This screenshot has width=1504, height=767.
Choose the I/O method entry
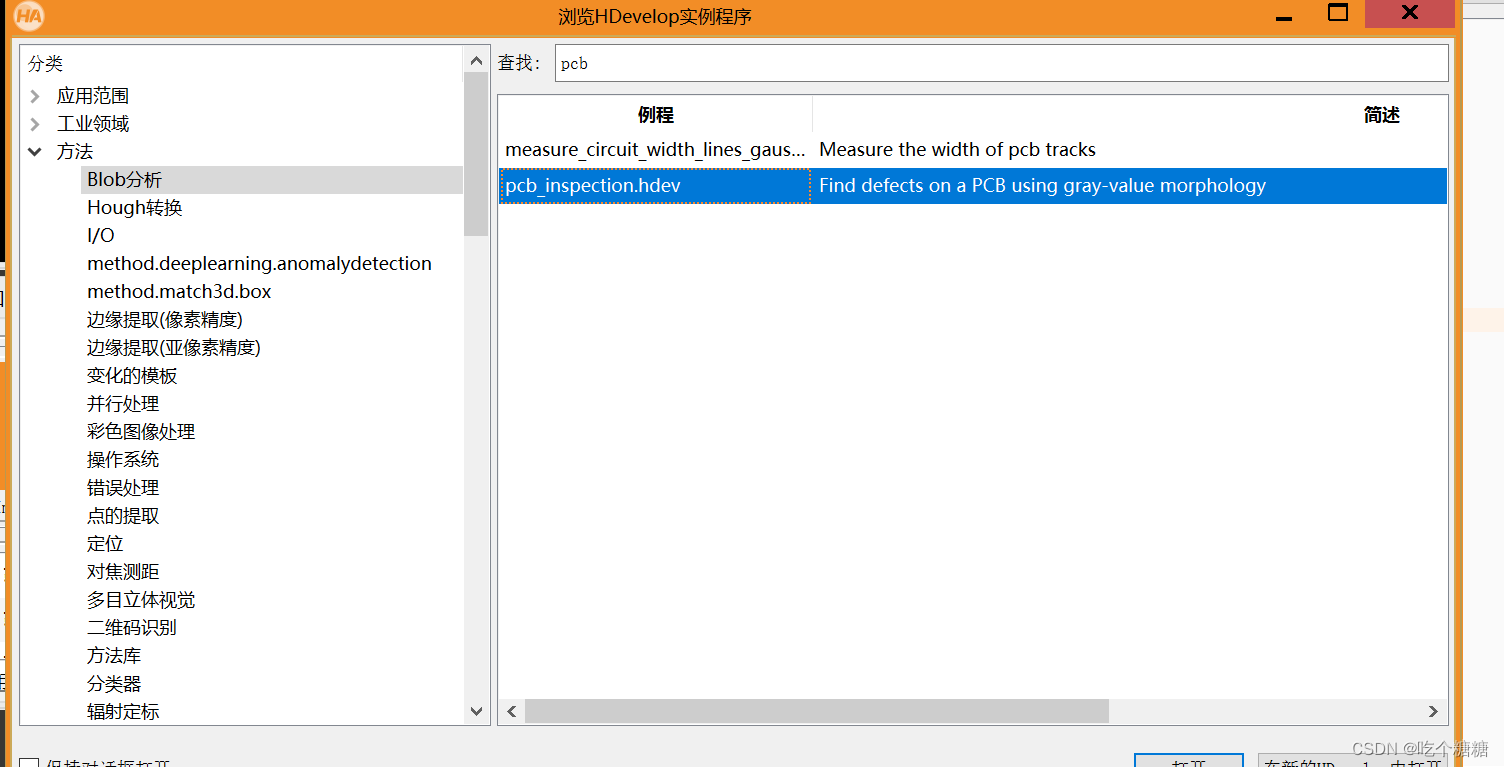tap(101, 236)
